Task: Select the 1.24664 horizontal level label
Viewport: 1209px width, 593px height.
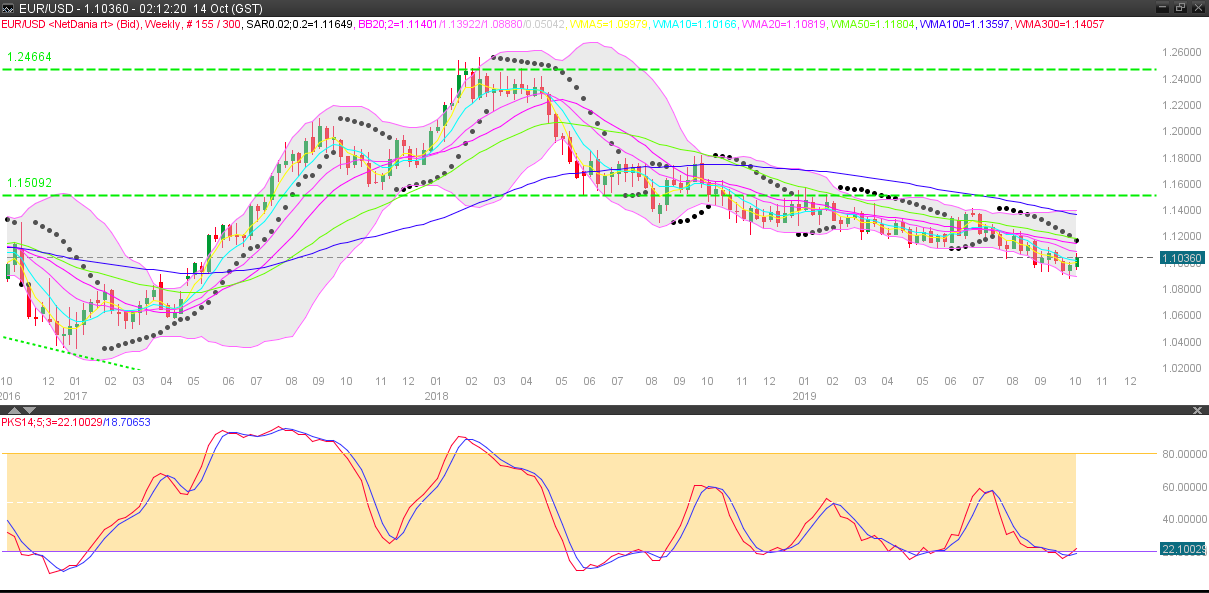Action: click(x=30, y=58)
